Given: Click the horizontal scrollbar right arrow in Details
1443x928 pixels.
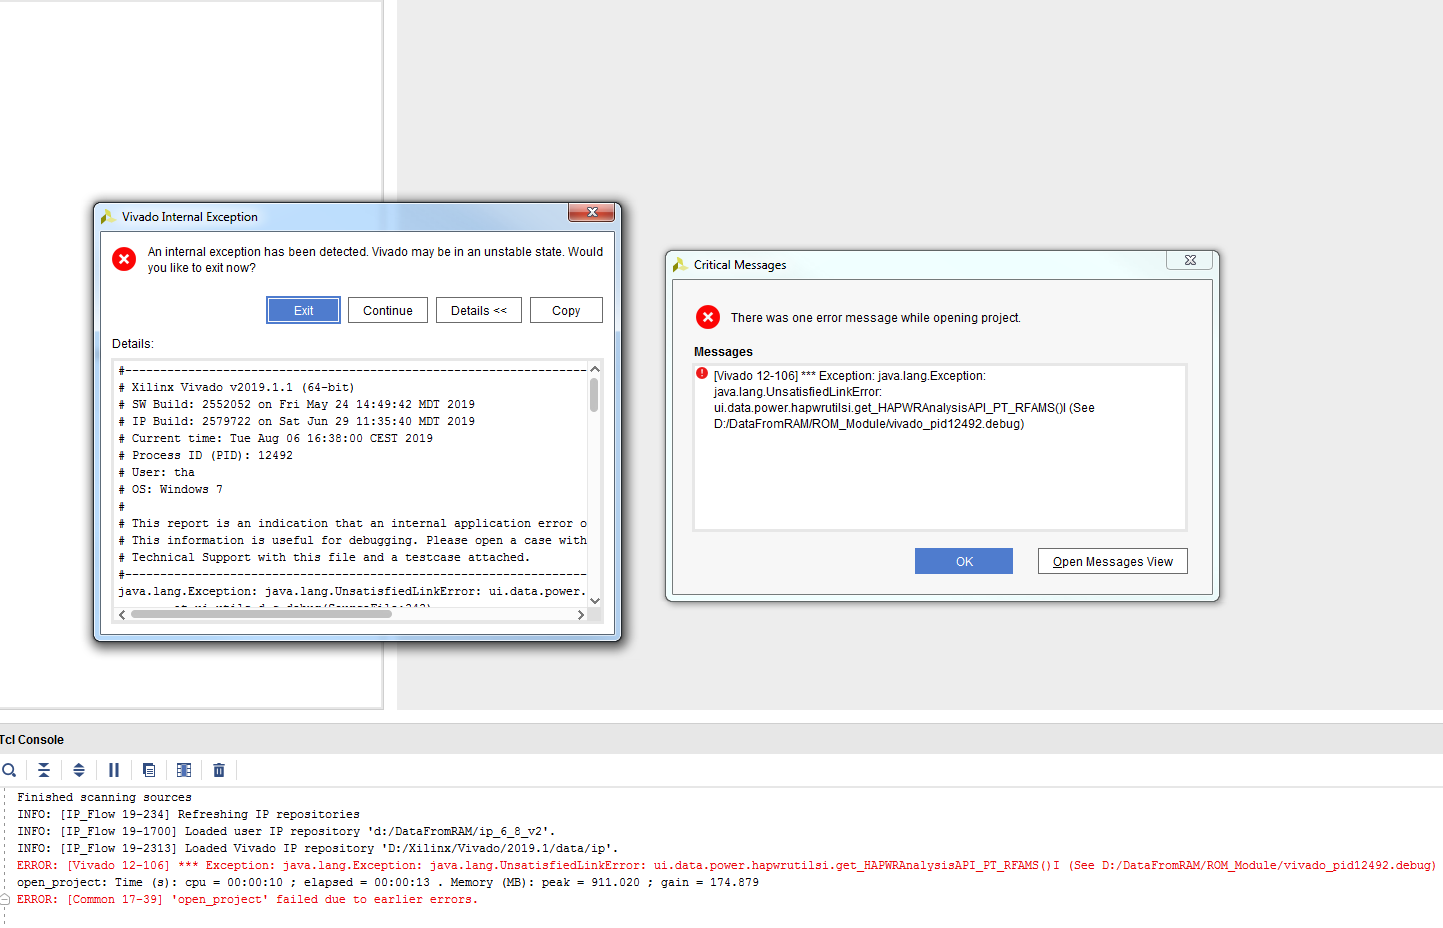Looking at the screenshot, I should pyautogui.click(x=581, y=615).
